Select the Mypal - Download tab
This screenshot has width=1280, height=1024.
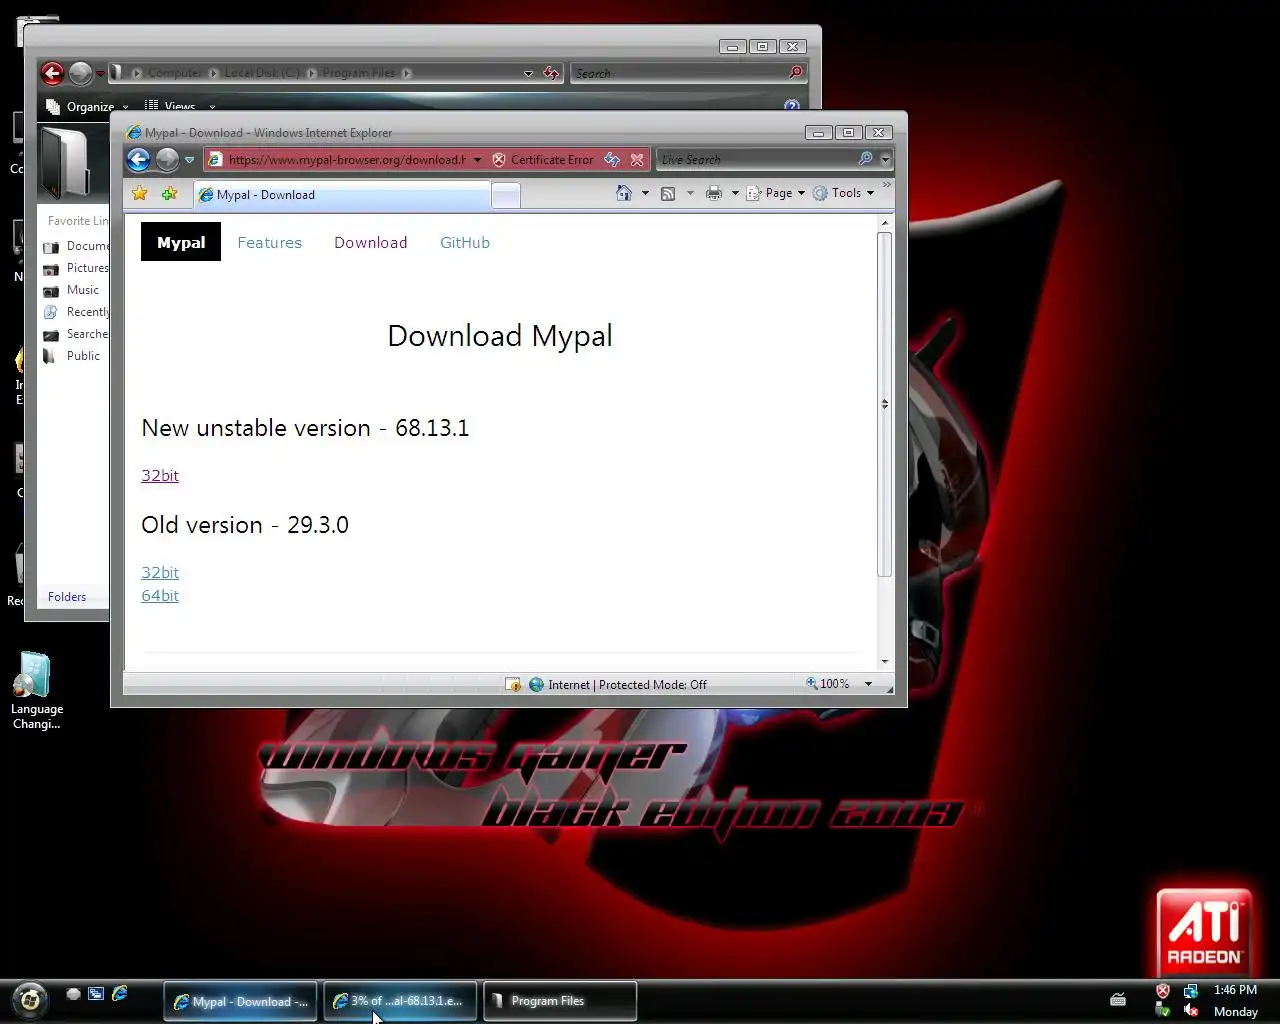pyautogui.click(x=341, y=195)
